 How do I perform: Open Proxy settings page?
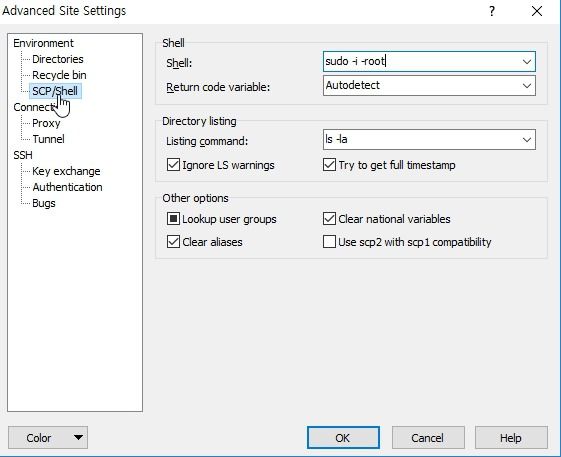(x=46, y=123)
